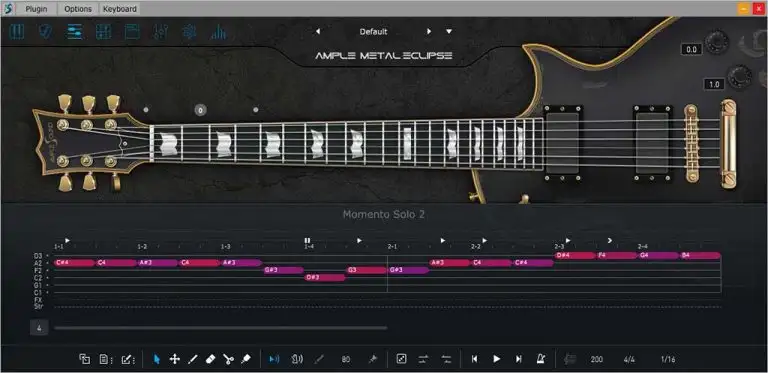
Task: Click the velocity value 80
Action: coord(346,359)
